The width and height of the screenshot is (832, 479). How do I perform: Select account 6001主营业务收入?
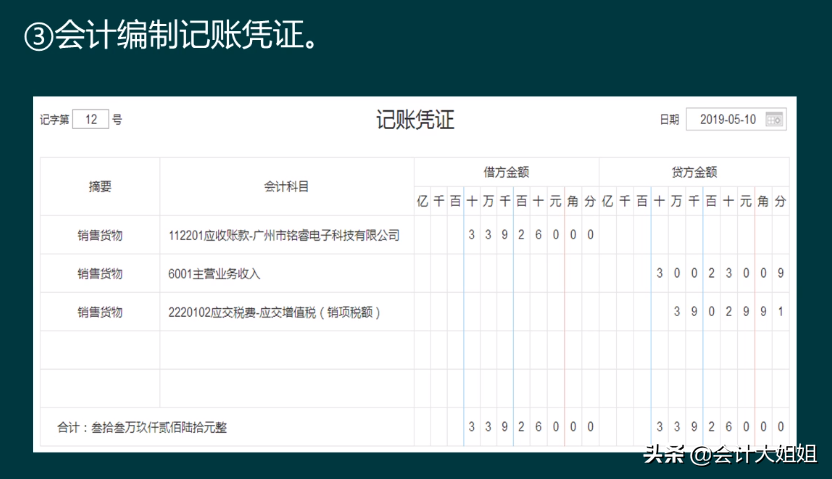[214, 274]
